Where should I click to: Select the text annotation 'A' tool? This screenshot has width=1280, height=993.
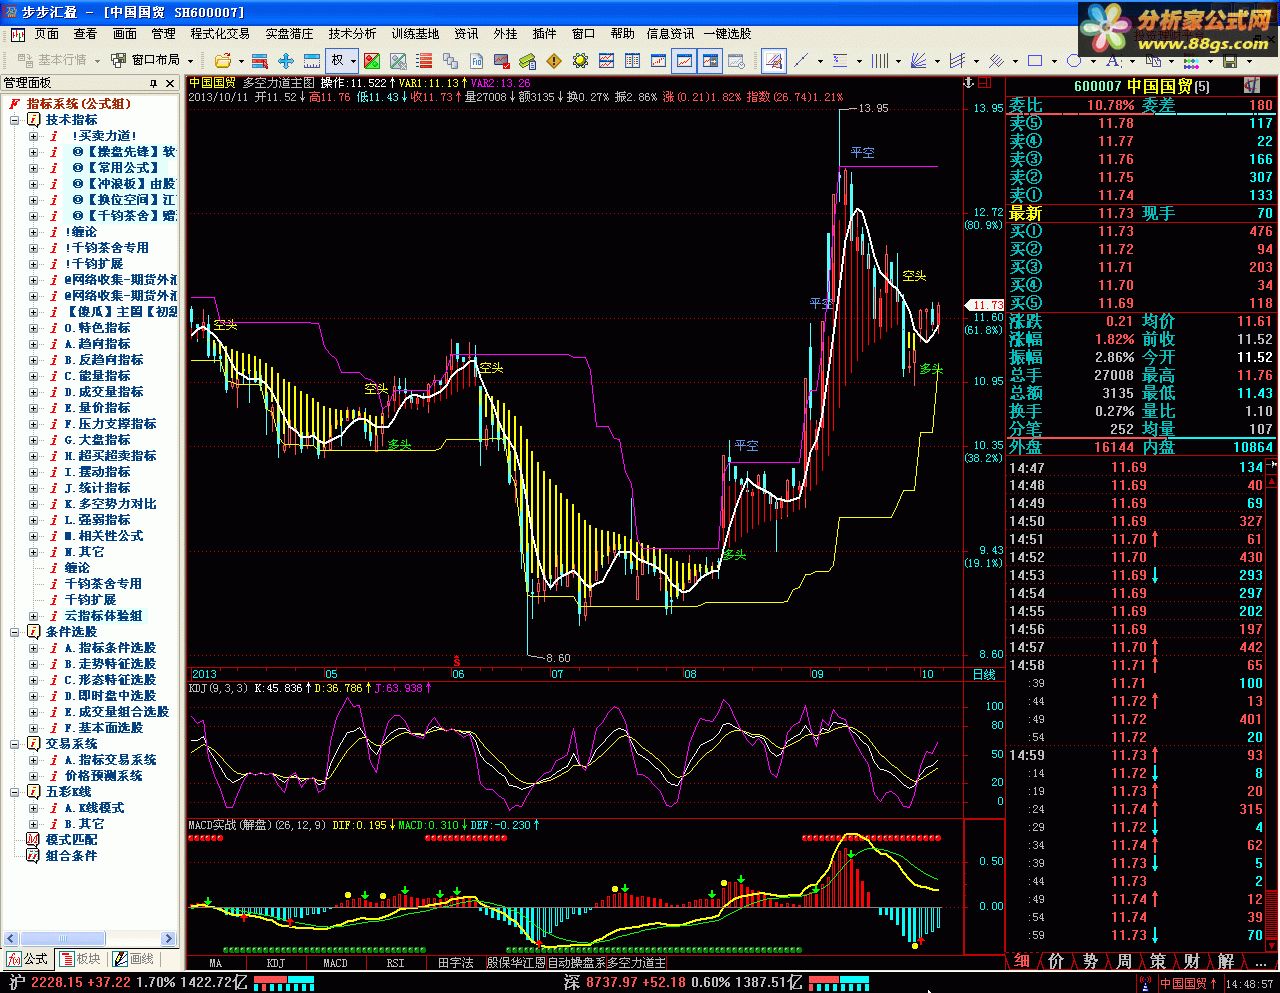1113,61
